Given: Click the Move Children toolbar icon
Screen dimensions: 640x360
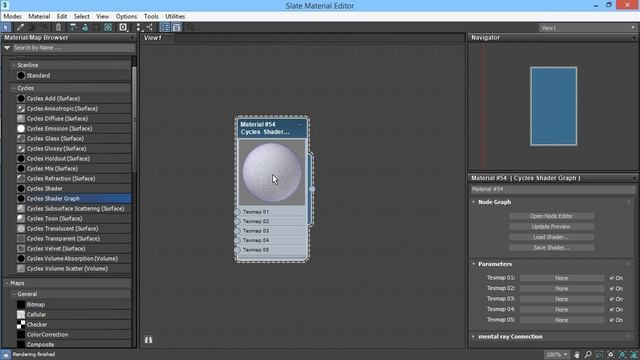Looking at the screenshot, I should [x=73, y=27].
